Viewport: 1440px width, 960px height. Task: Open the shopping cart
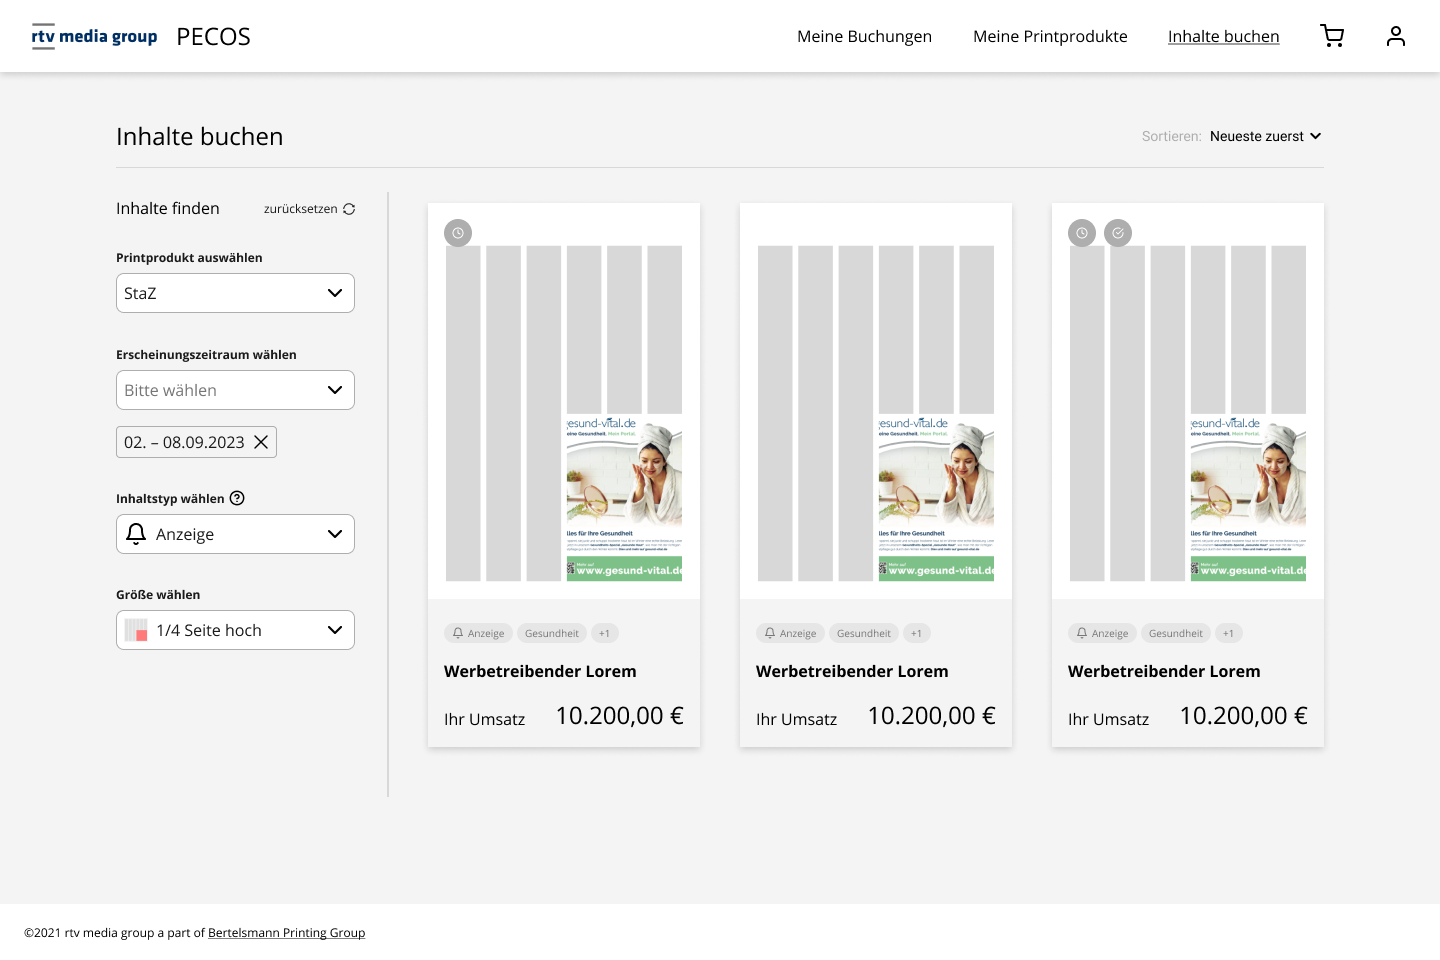[1332, 36]
